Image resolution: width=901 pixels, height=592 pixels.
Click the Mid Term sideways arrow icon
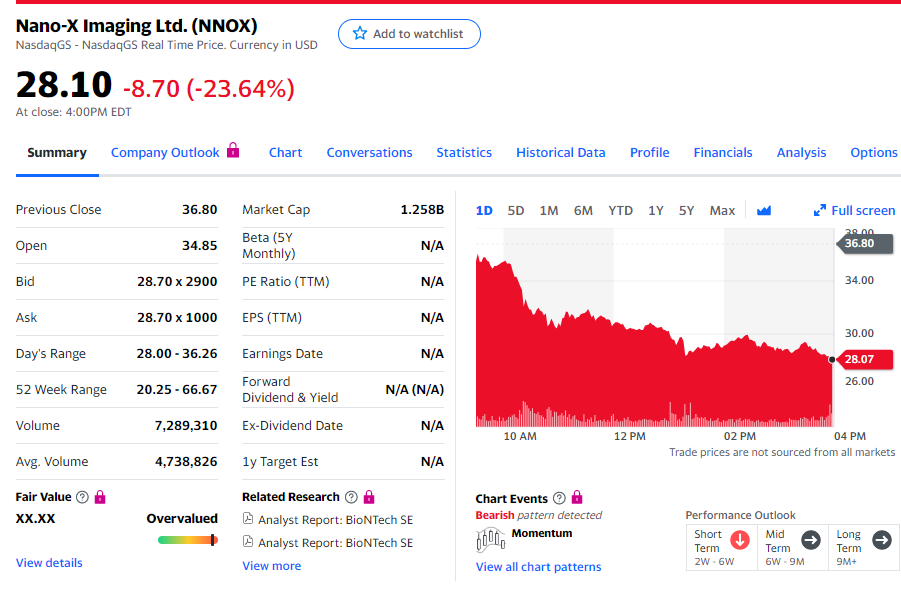coord(811,540)
